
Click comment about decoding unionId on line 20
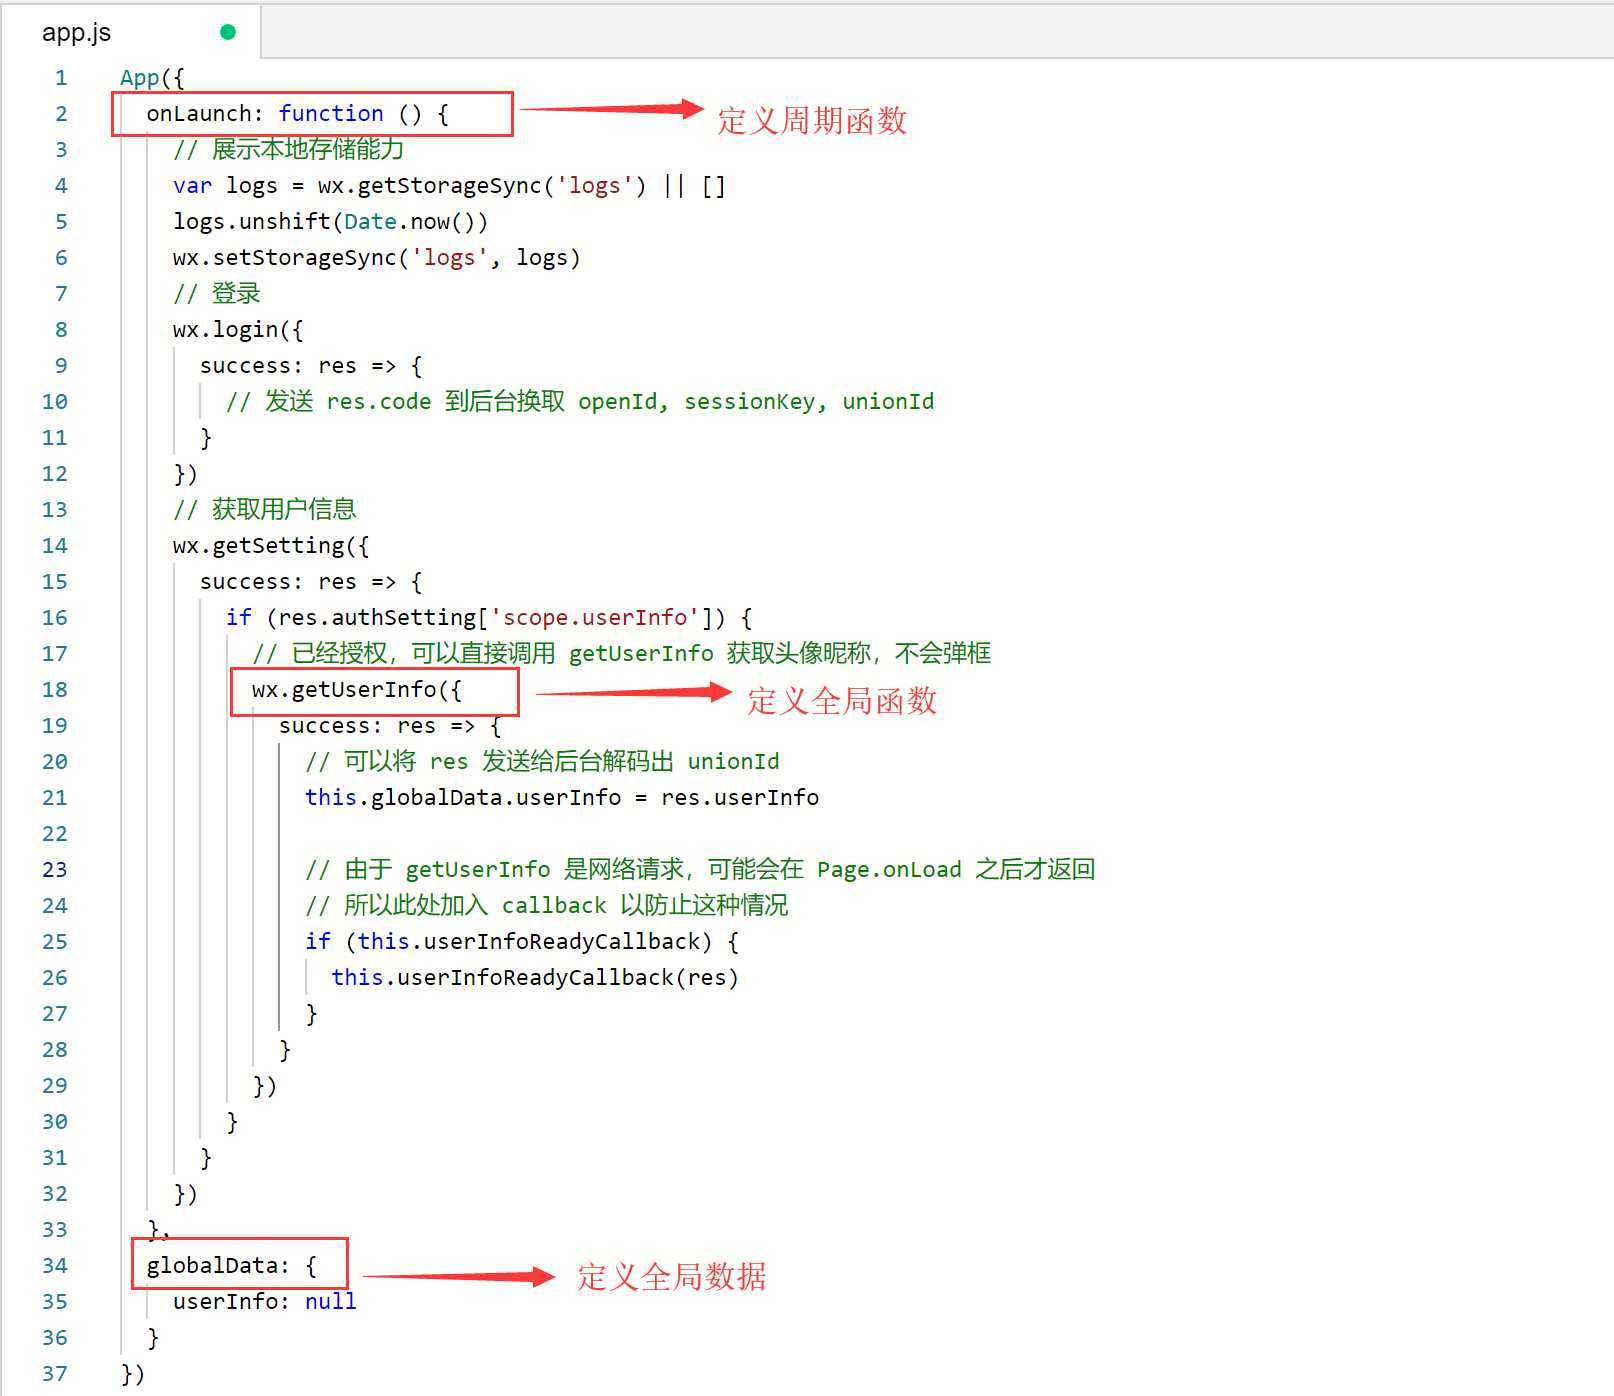click(542, 762)
